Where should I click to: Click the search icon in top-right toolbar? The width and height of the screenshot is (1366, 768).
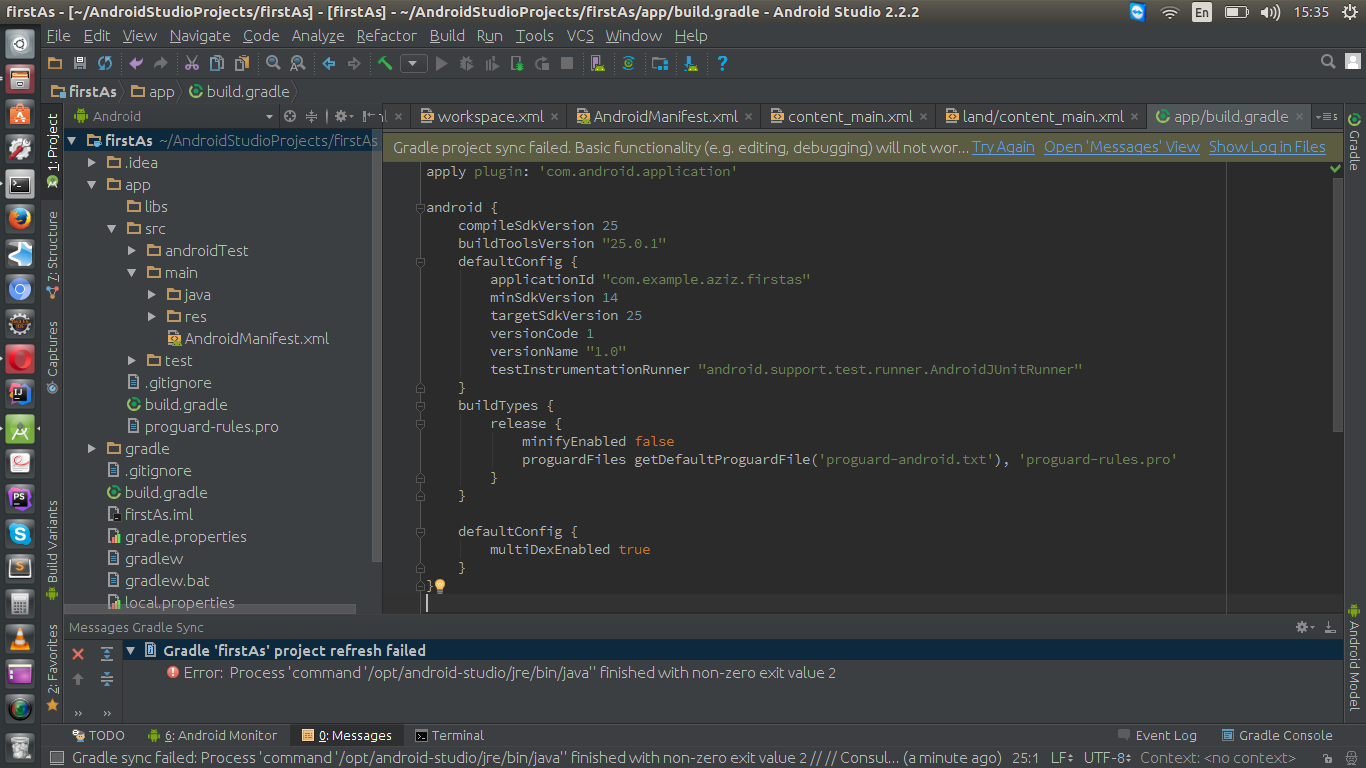[x=1328, y=62]
